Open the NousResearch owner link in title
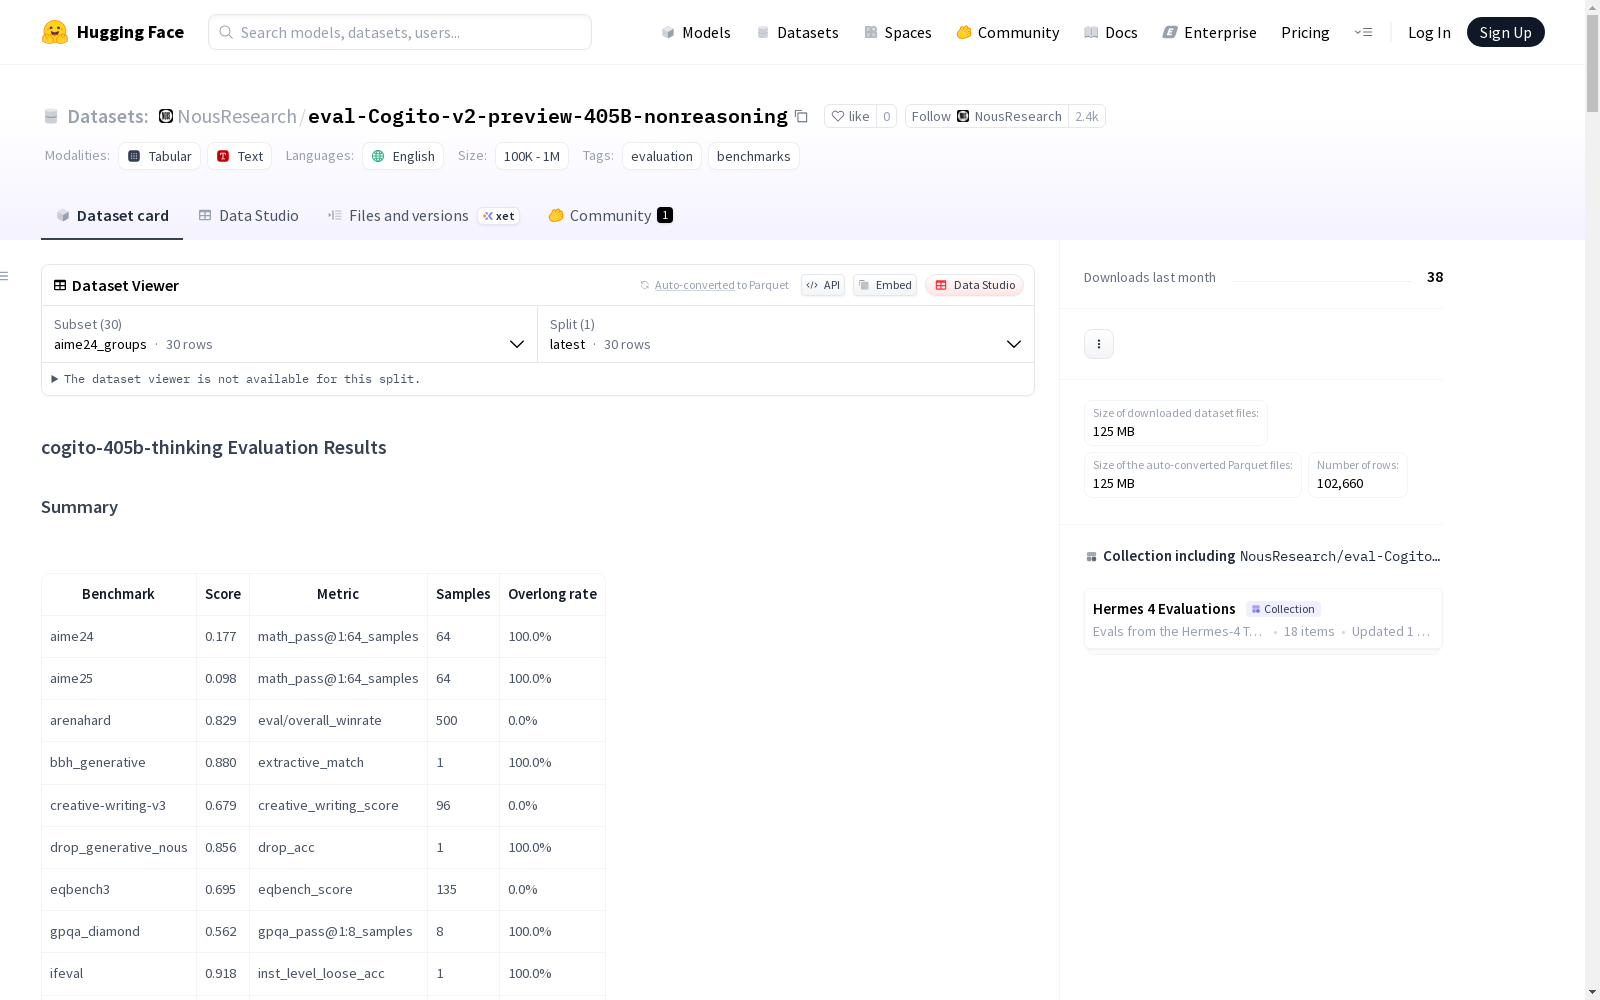The height and width of the screenshot is (1000, 1600). tap(237, 116)
